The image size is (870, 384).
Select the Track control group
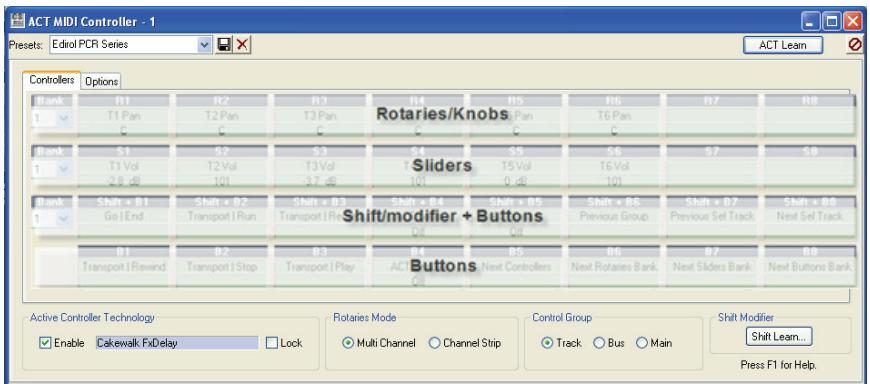click(x=547, y=343)
